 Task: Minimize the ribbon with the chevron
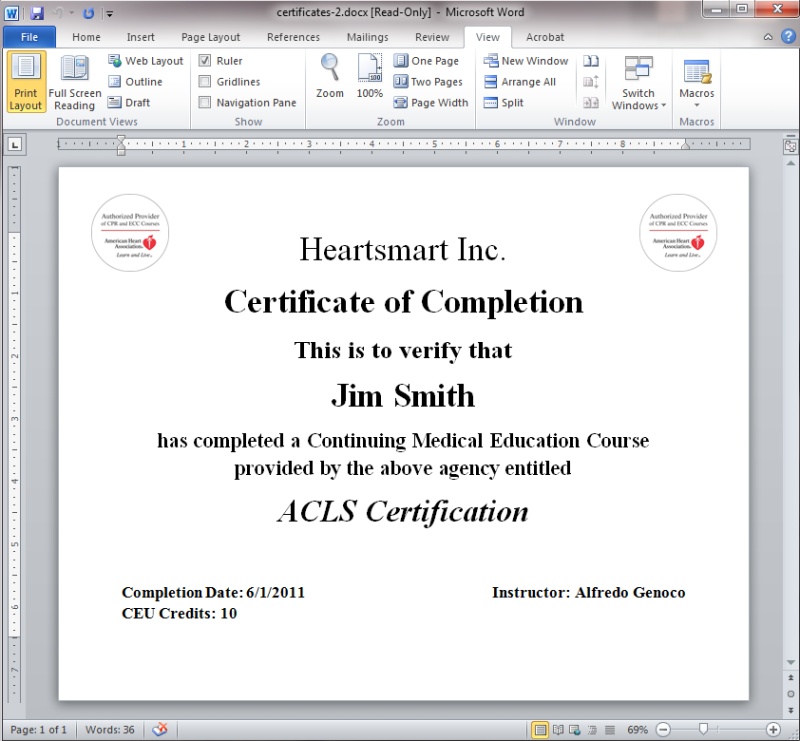(x=768, y=37)
